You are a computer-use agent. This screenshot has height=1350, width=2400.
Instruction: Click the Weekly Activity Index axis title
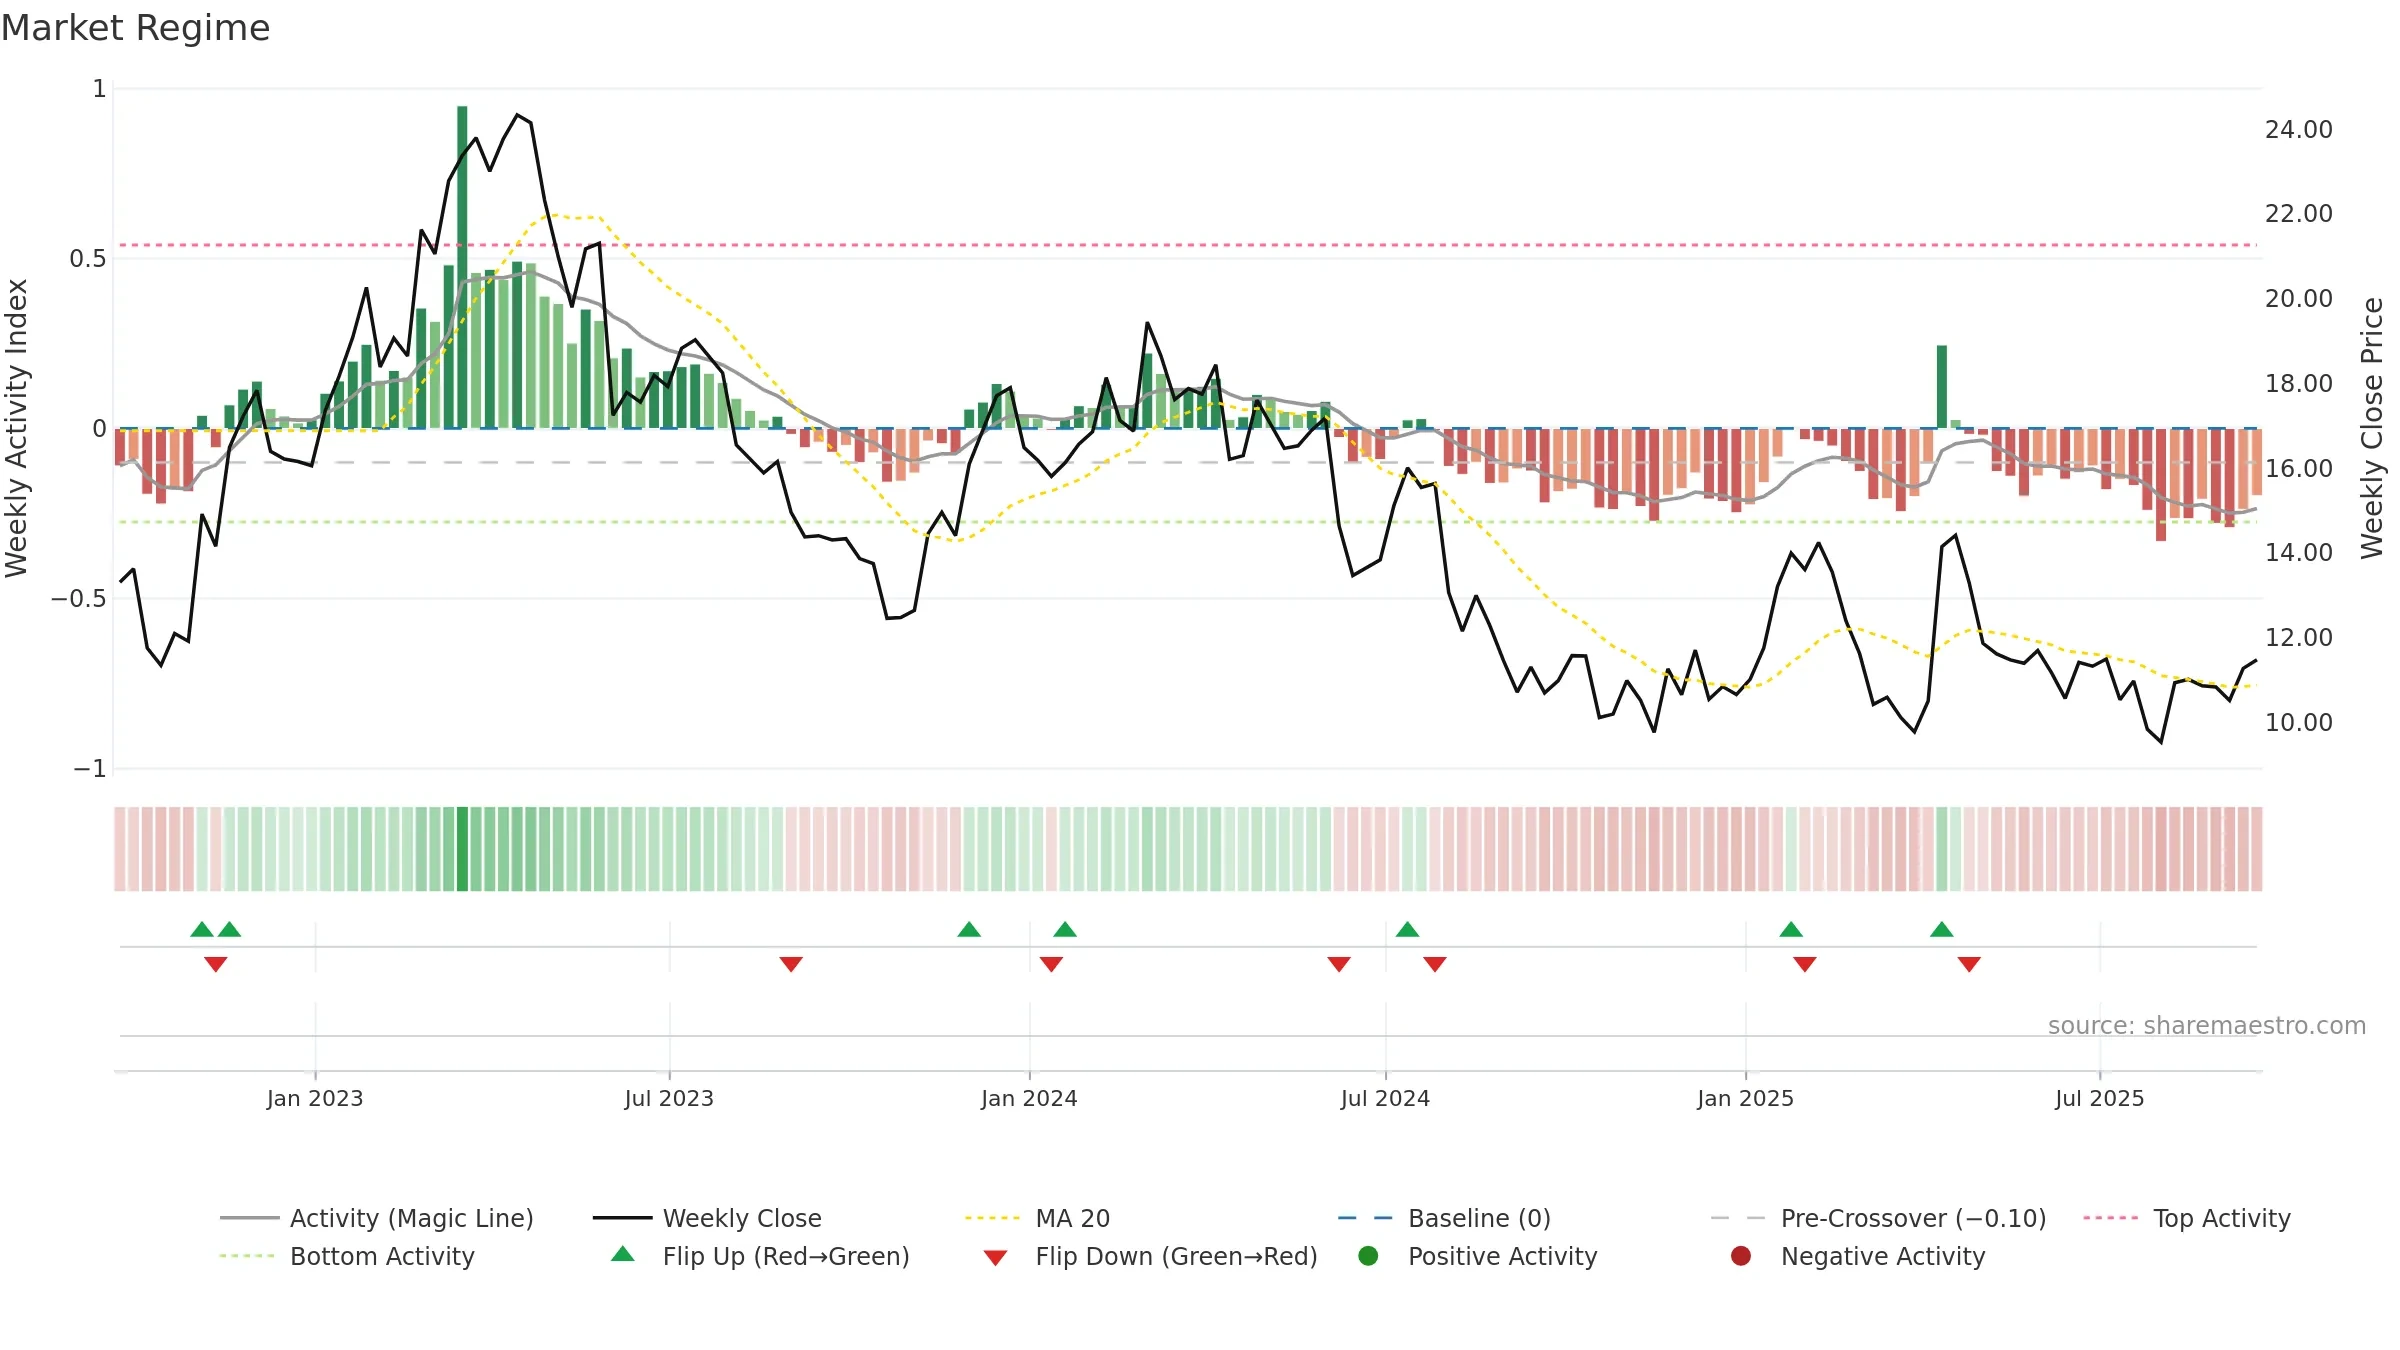[16, 428]
